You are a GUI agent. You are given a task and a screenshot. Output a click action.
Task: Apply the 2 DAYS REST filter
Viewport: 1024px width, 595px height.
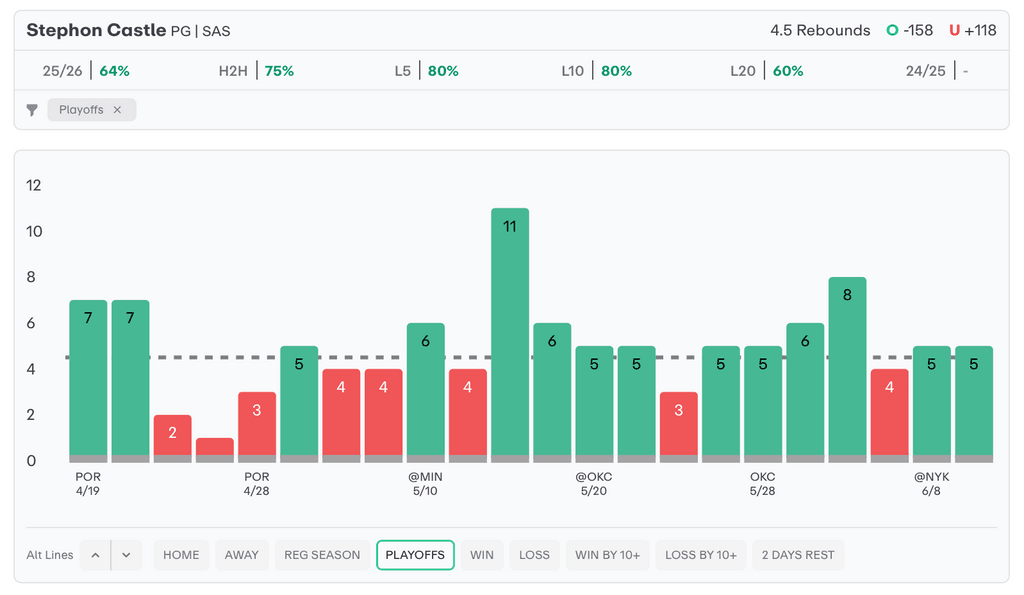tap(798, 555)
